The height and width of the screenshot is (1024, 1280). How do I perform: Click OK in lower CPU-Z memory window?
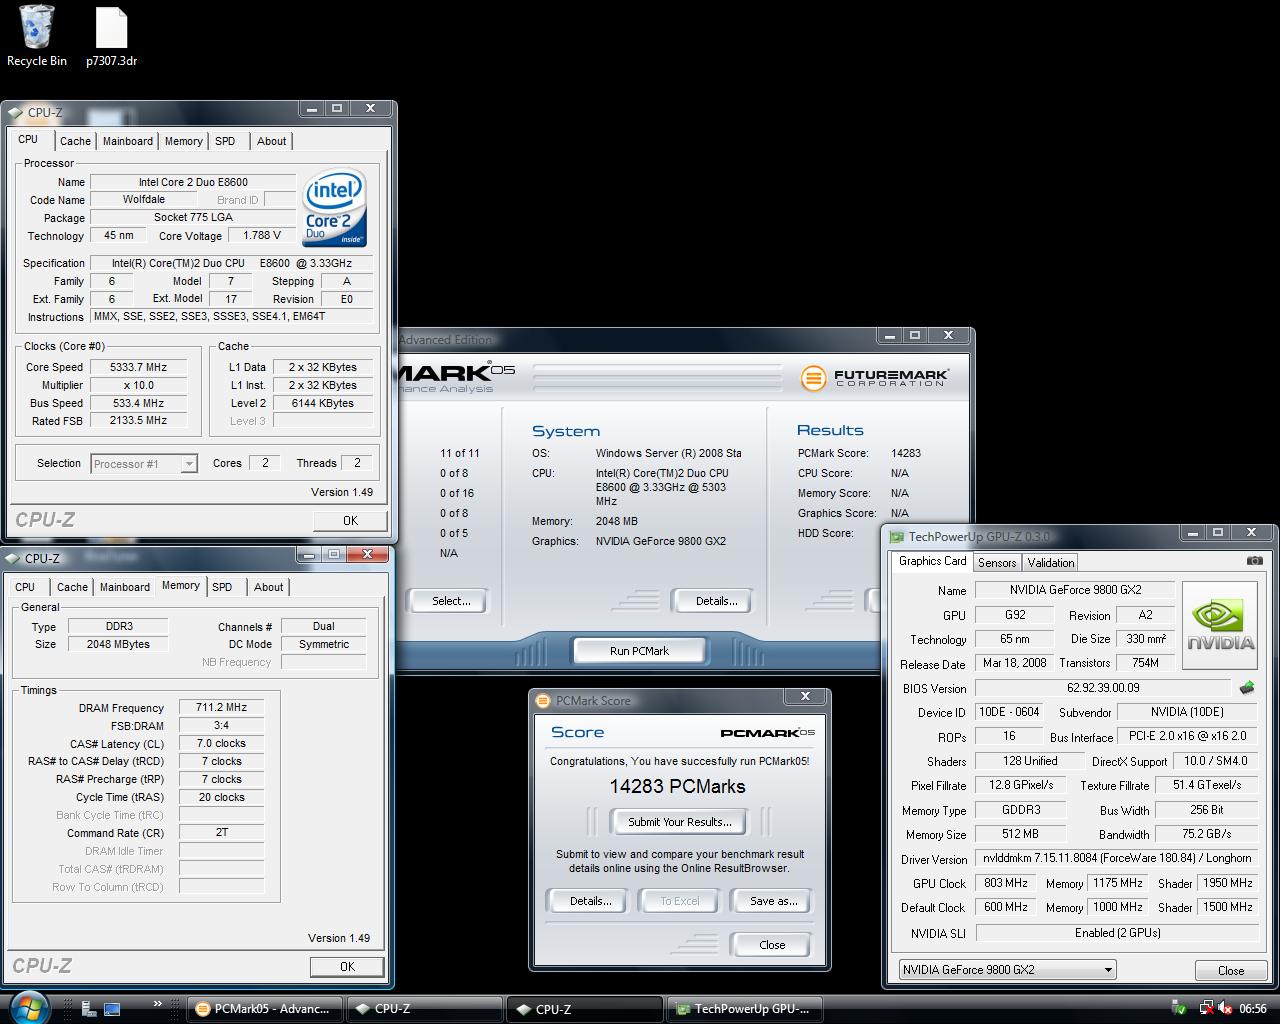[347, 966]
